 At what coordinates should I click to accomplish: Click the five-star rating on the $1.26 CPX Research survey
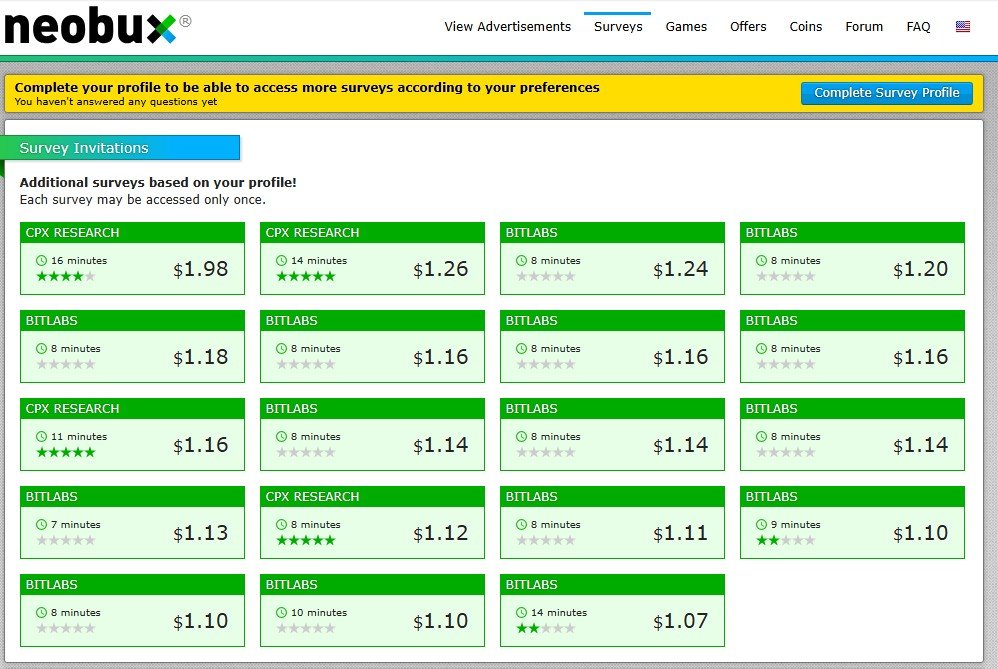(304, 276)
